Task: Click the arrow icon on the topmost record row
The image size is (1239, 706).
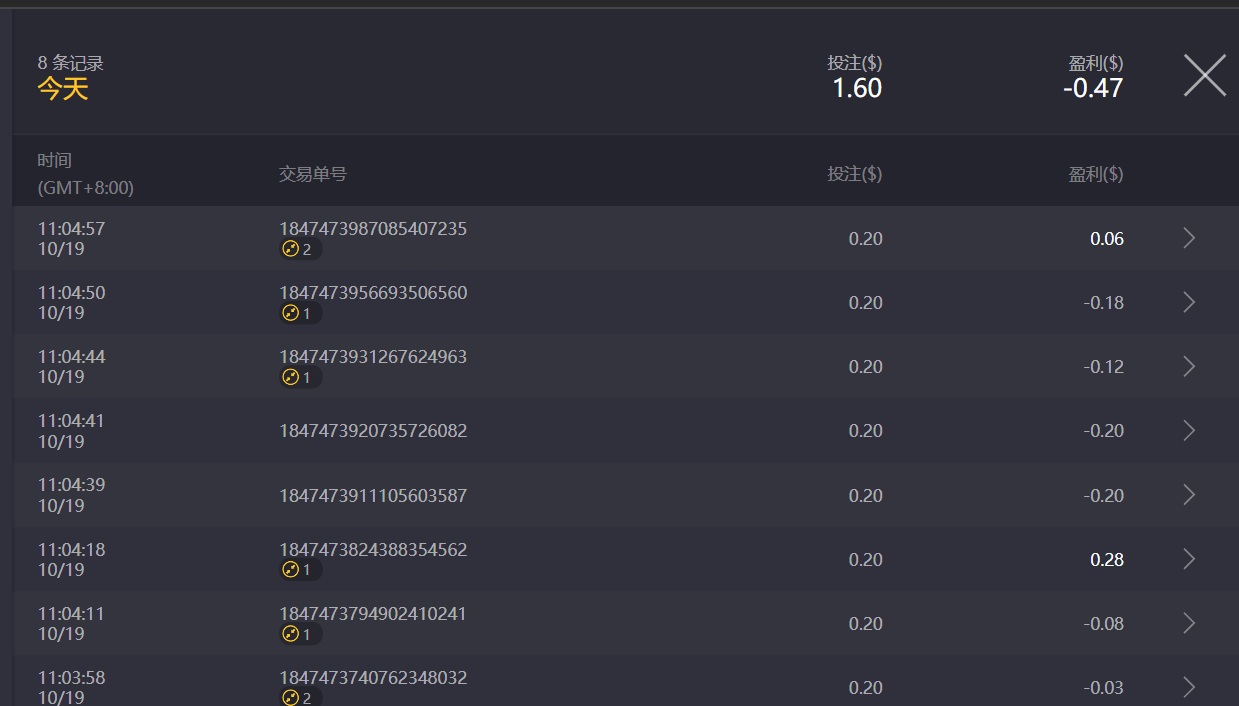Action: coord(1188,238)
